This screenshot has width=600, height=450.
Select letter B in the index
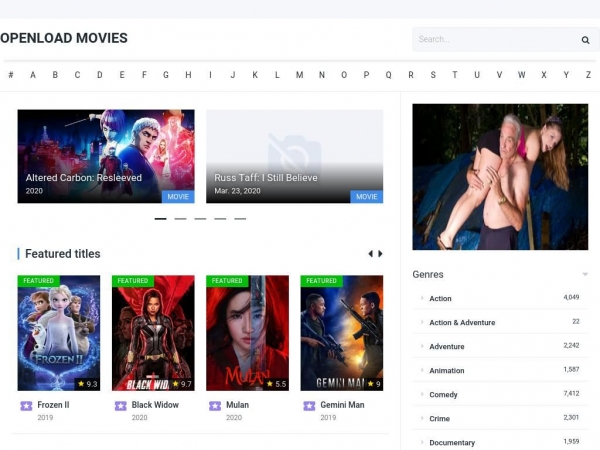click(x=55, y=75)
